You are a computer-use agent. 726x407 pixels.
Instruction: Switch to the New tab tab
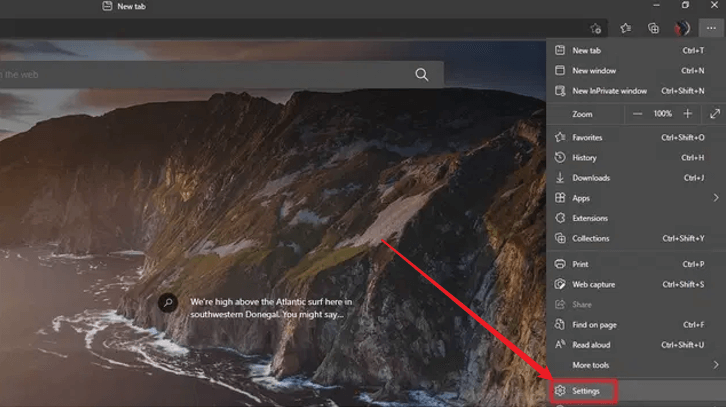coord(130,6)
